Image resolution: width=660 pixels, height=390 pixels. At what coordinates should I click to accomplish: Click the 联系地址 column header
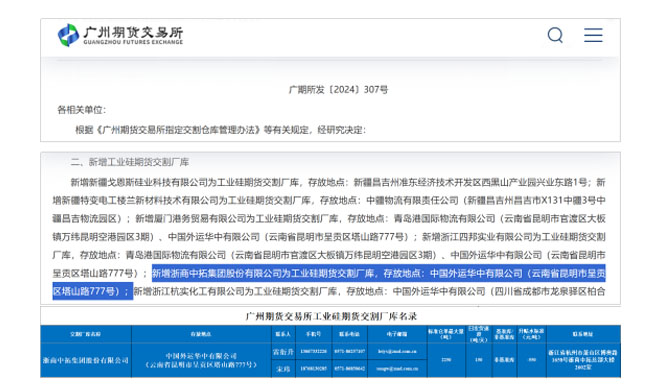583,334
